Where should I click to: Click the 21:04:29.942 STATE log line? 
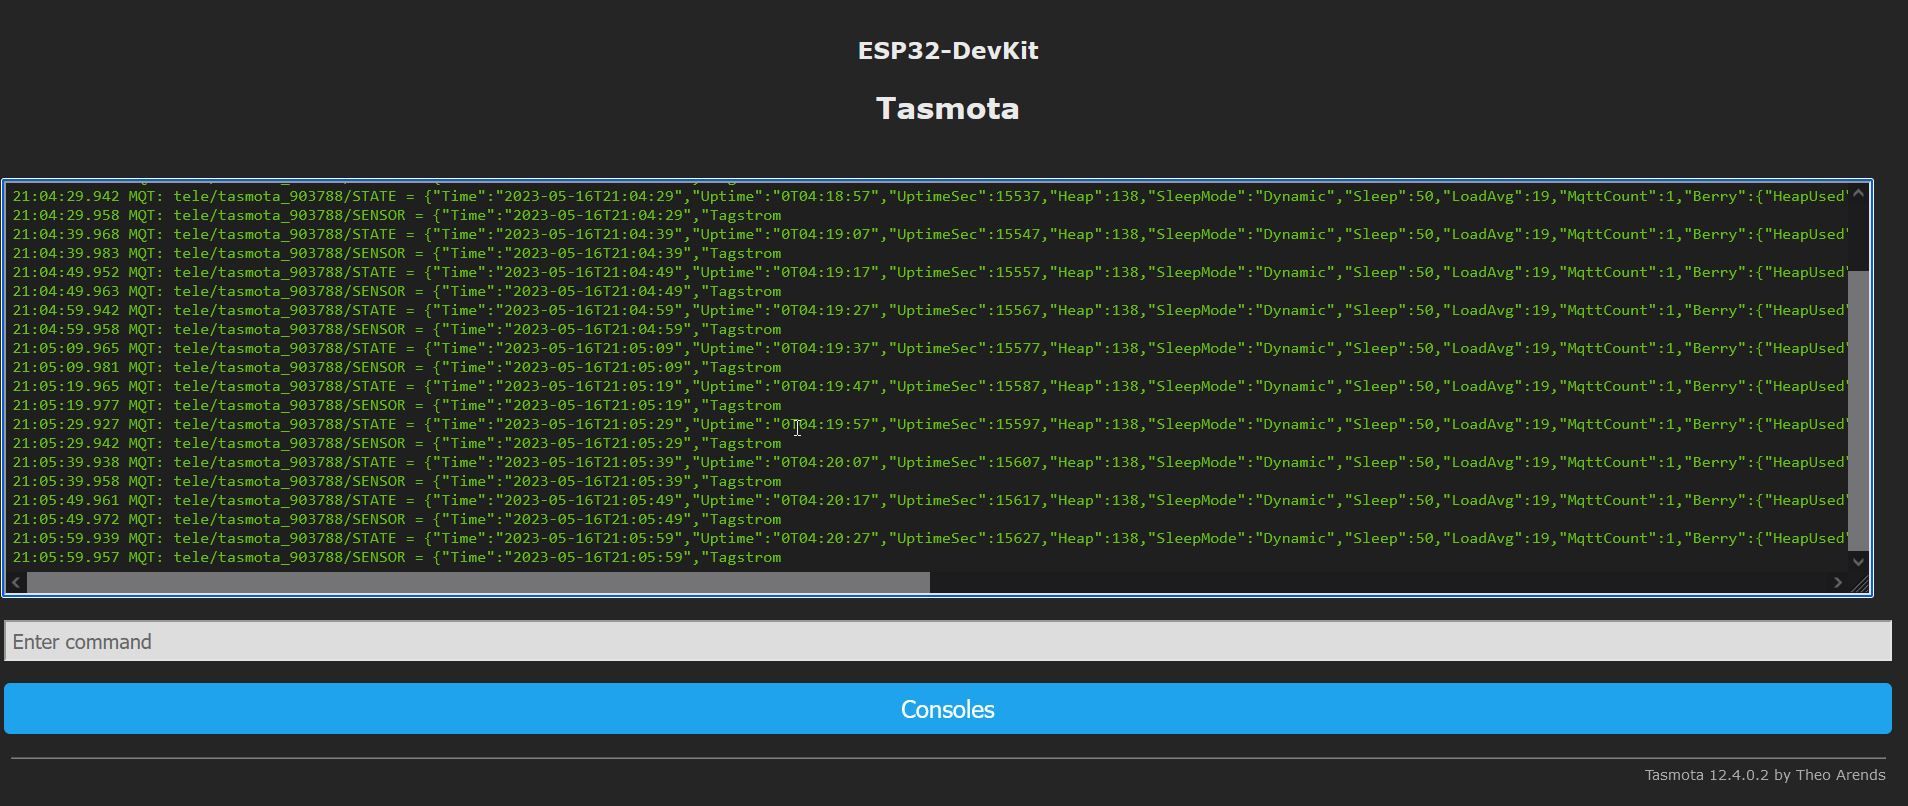(x=930, y=196)
